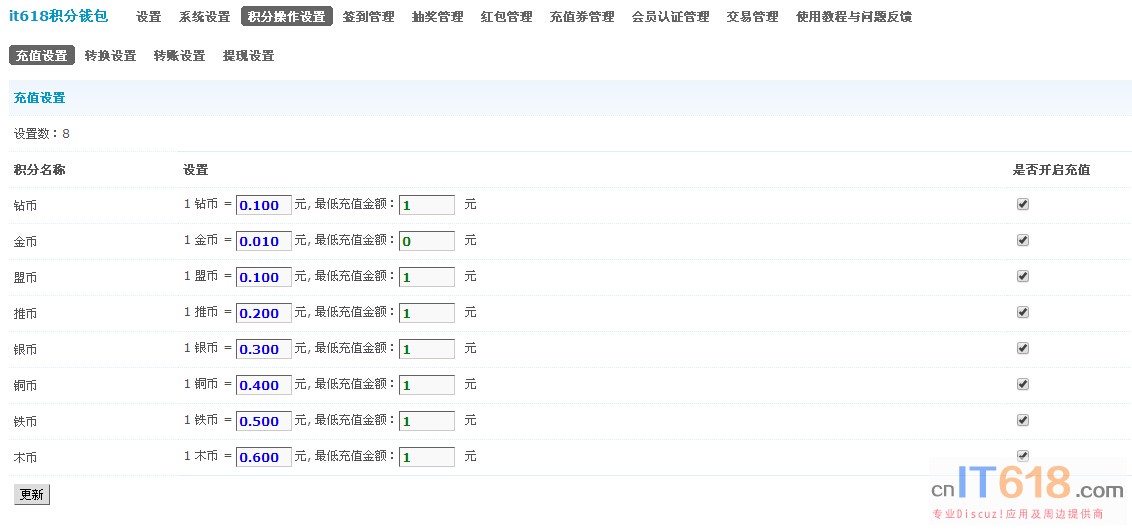The width and height of the screenshot is (1132, 530).
Task: Open 充值券管理 menu
Action: 582,17
